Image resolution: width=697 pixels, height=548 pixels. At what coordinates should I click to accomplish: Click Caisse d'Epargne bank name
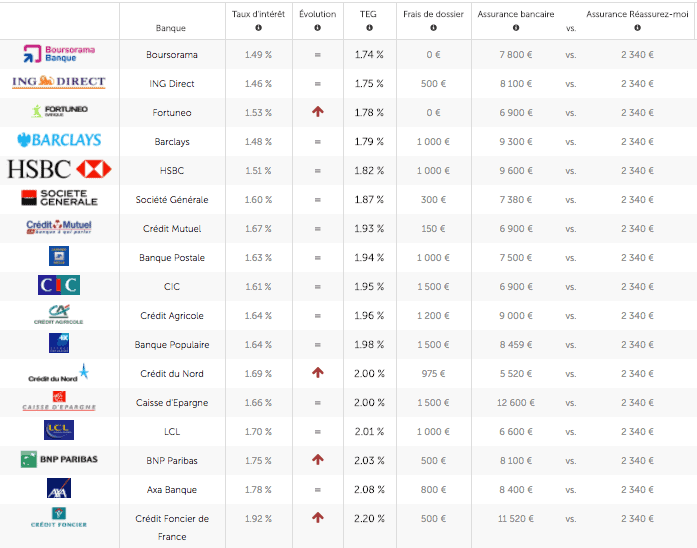[x=171, y=402]
